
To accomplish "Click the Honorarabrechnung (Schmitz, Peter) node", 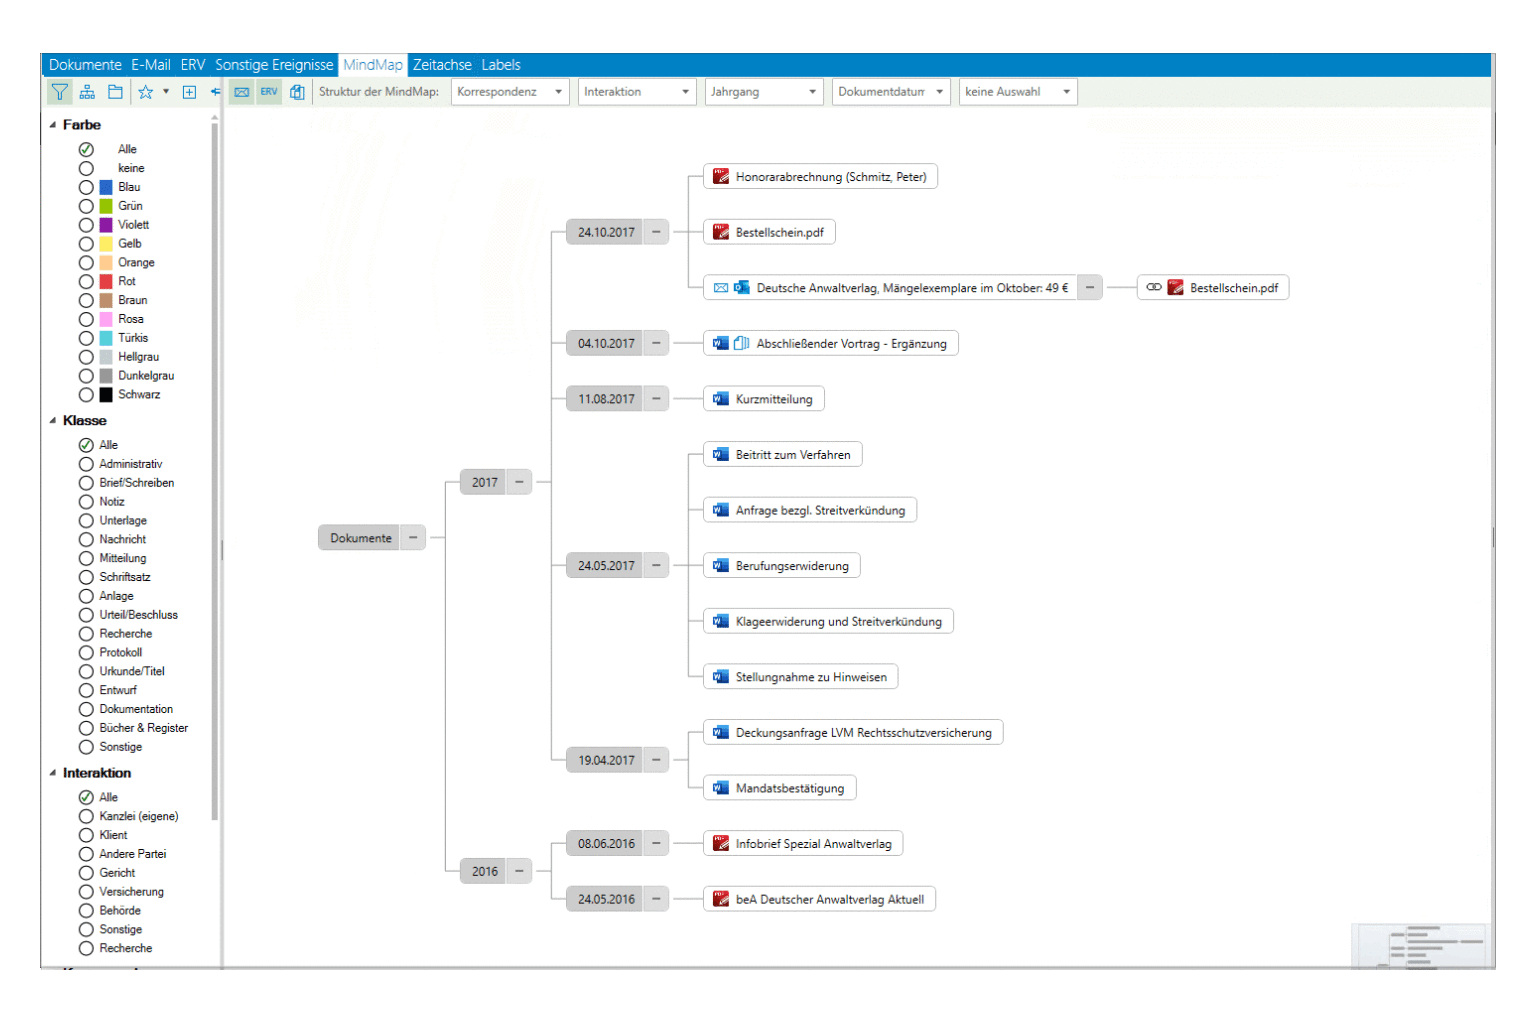I will tap(830, 177).
